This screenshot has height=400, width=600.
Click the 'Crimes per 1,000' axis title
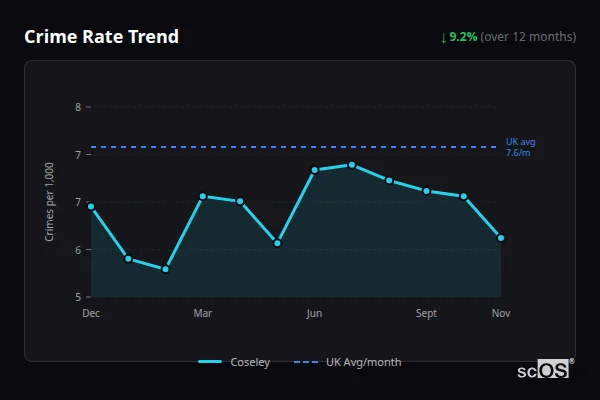(49, 202)
